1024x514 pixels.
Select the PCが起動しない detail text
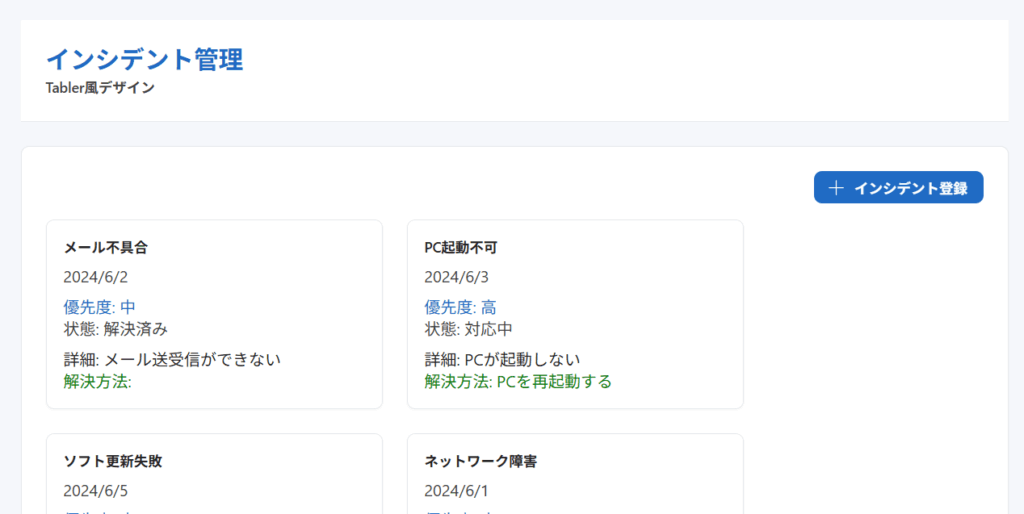[x=502, y=359]
